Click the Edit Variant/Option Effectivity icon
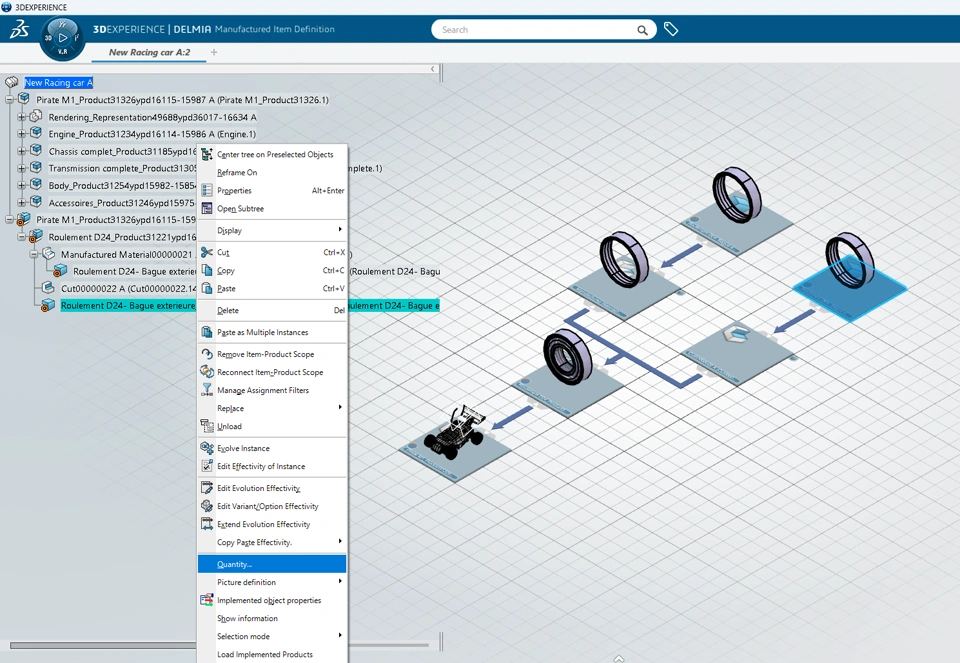 click(207, 506)
